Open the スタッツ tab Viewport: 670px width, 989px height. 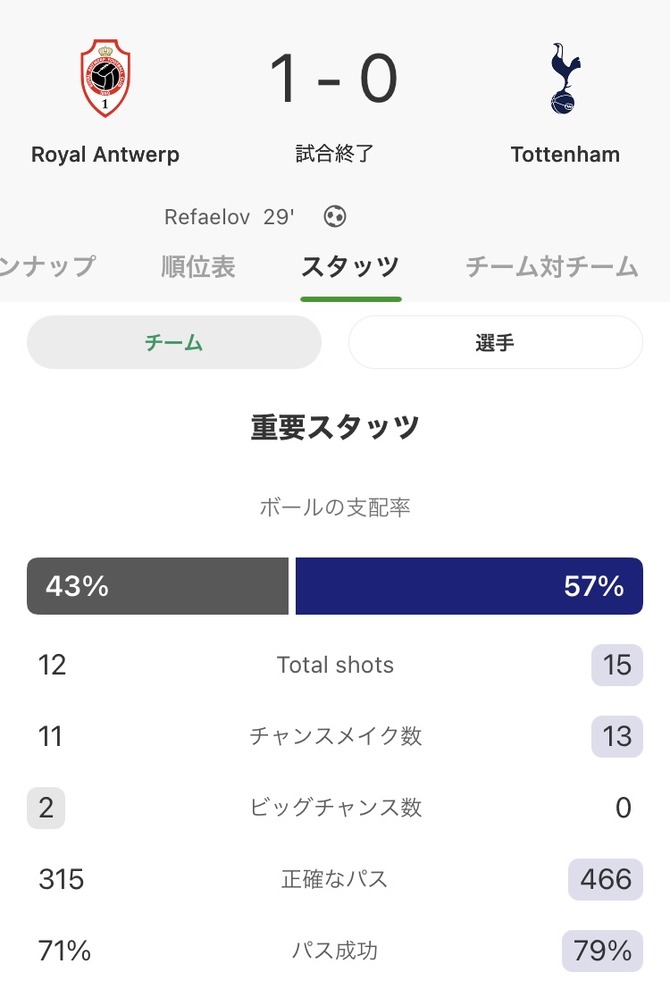point(350,266)
